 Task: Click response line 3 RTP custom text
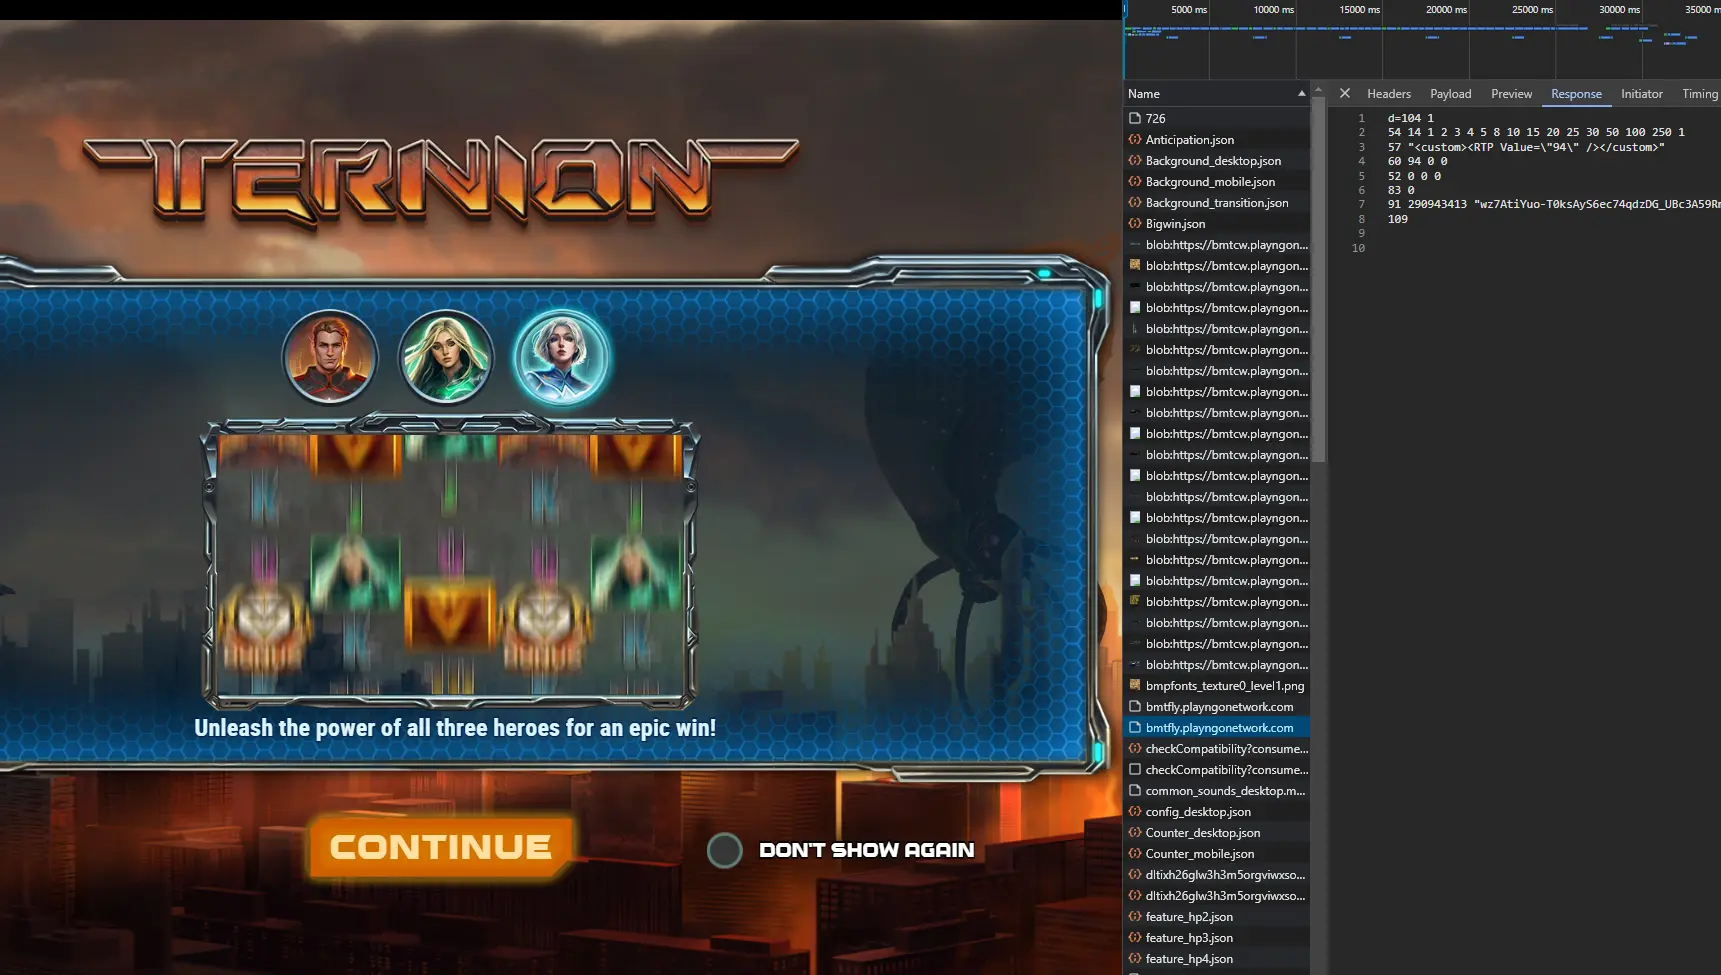pyautogui.click(x=1526, y=147)
